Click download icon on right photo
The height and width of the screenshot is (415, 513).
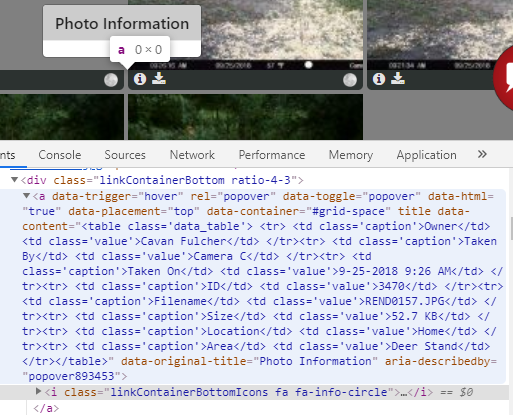tap(398, 78)
